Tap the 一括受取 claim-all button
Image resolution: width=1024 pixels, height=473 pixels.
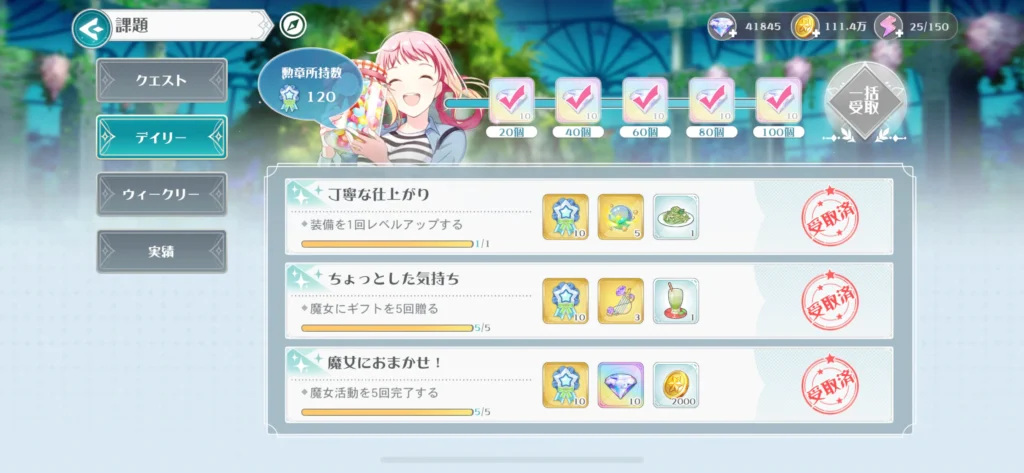[865, 102]
